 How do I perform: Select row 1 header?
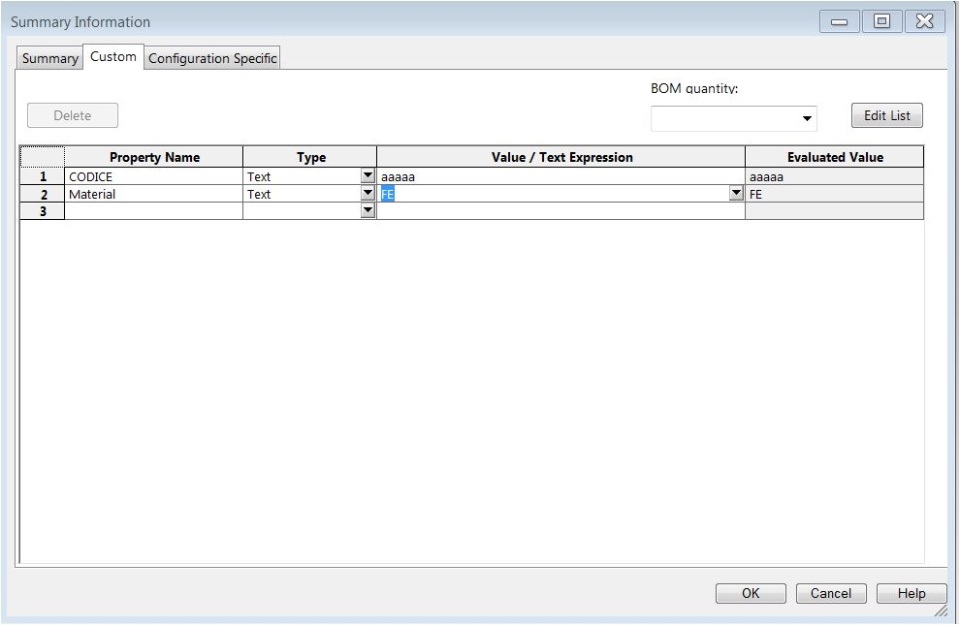tap(42, 176)
